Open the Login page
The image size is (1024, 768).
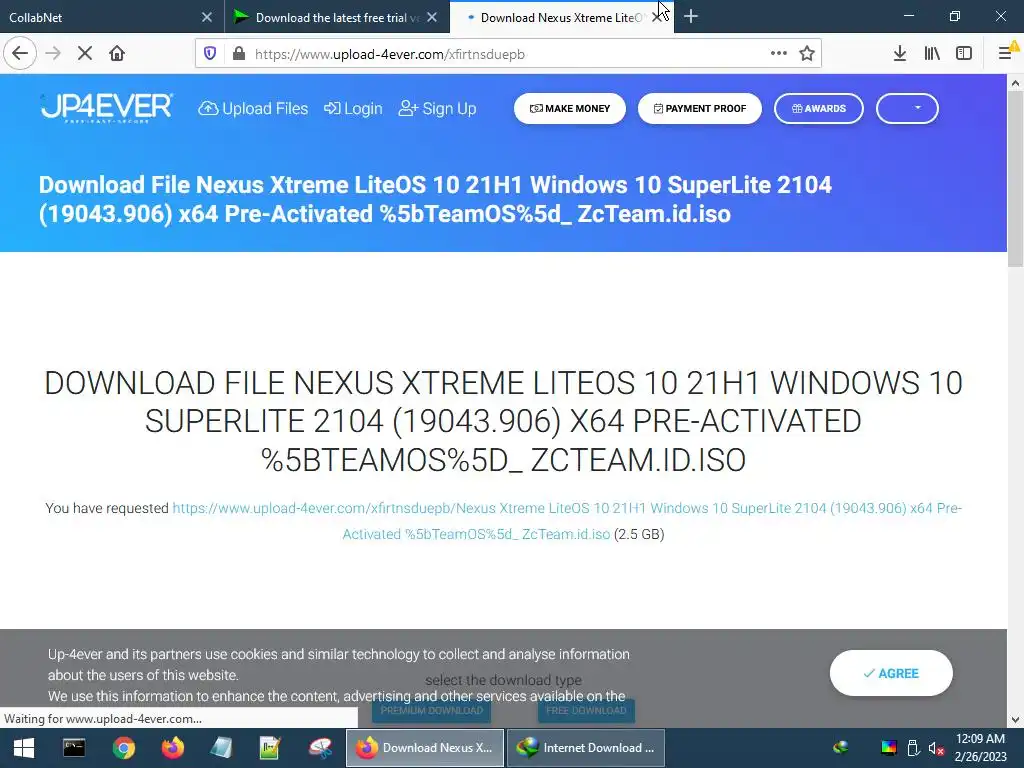pyautogui.click(x=353, y=108)
